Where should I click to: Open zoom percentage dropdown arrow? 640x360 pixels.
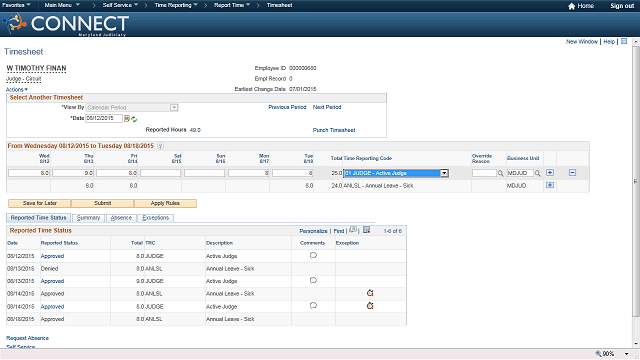tap(627, 354)
